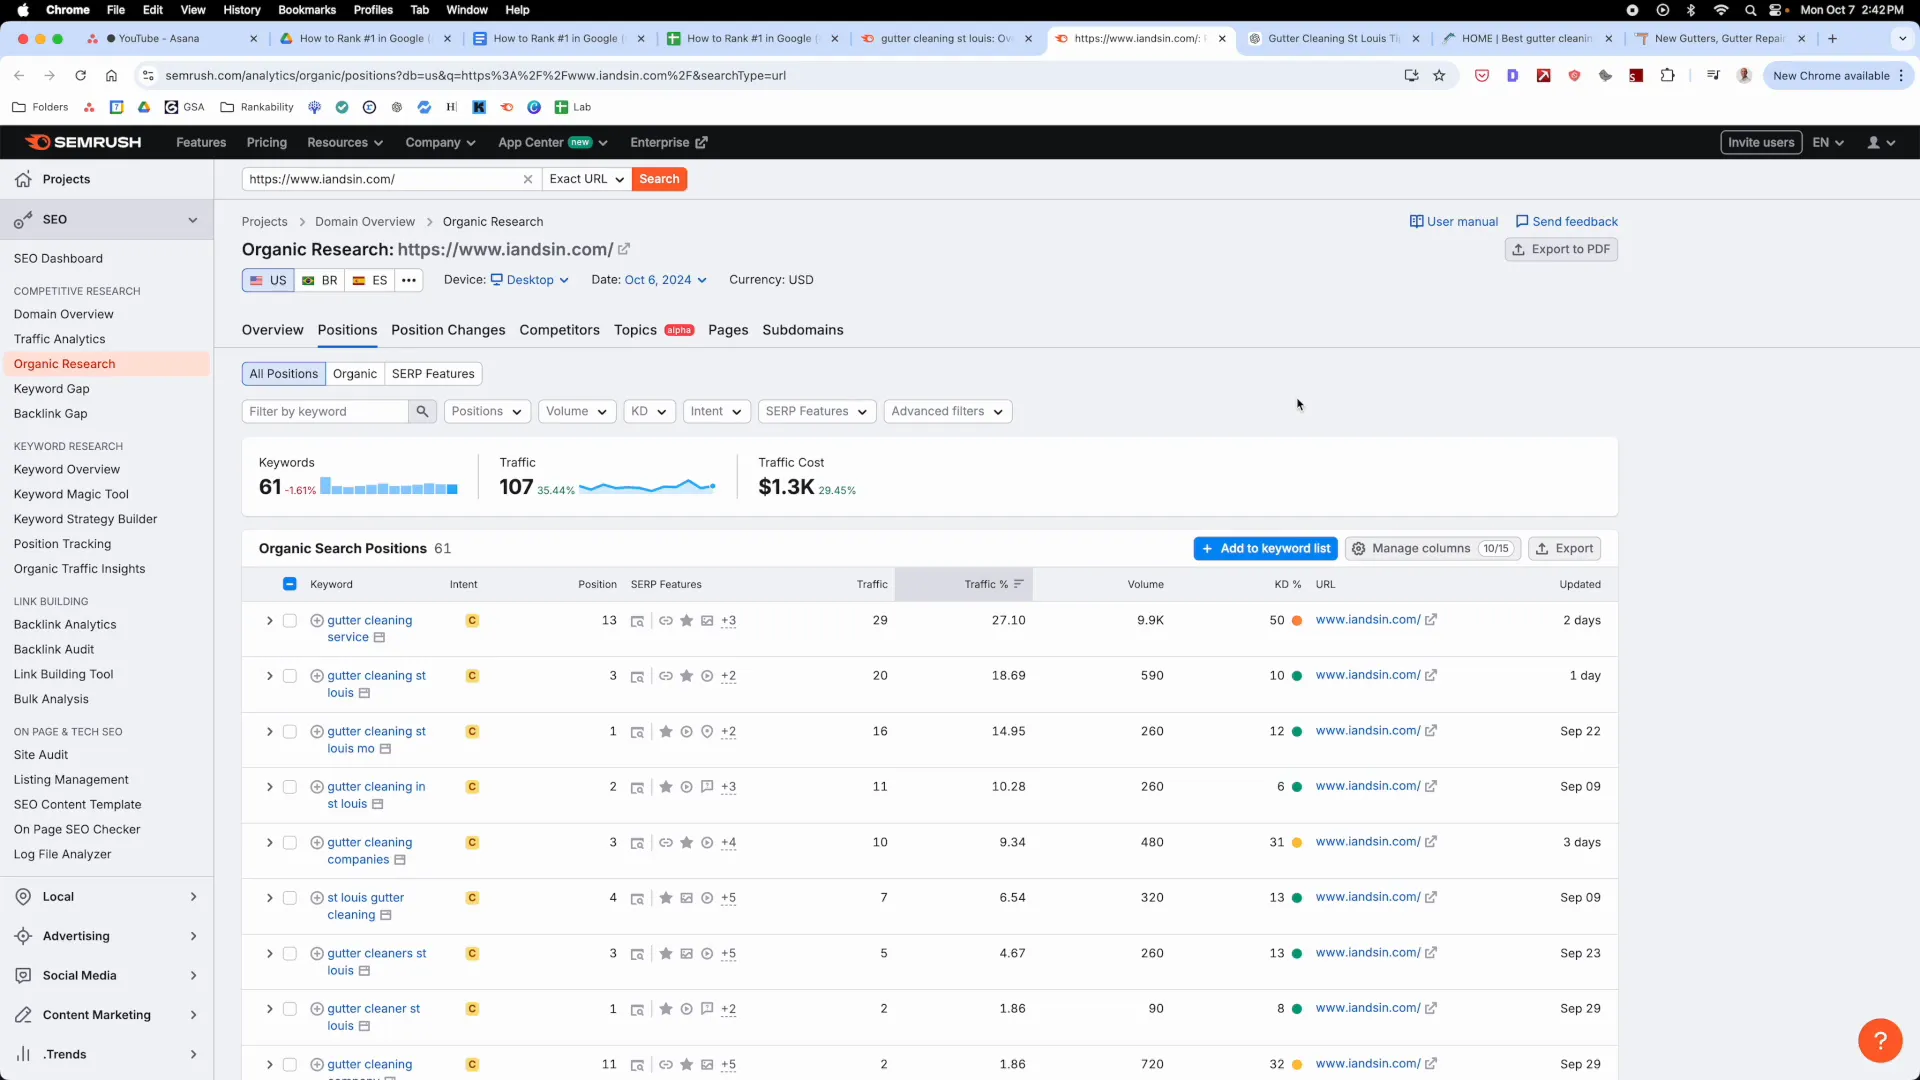Click the reviews star icon in 'gutter cleaning service' row
Viewport: 1920px width, 1080px height.
pyautogui.click(x=686, y=620)
